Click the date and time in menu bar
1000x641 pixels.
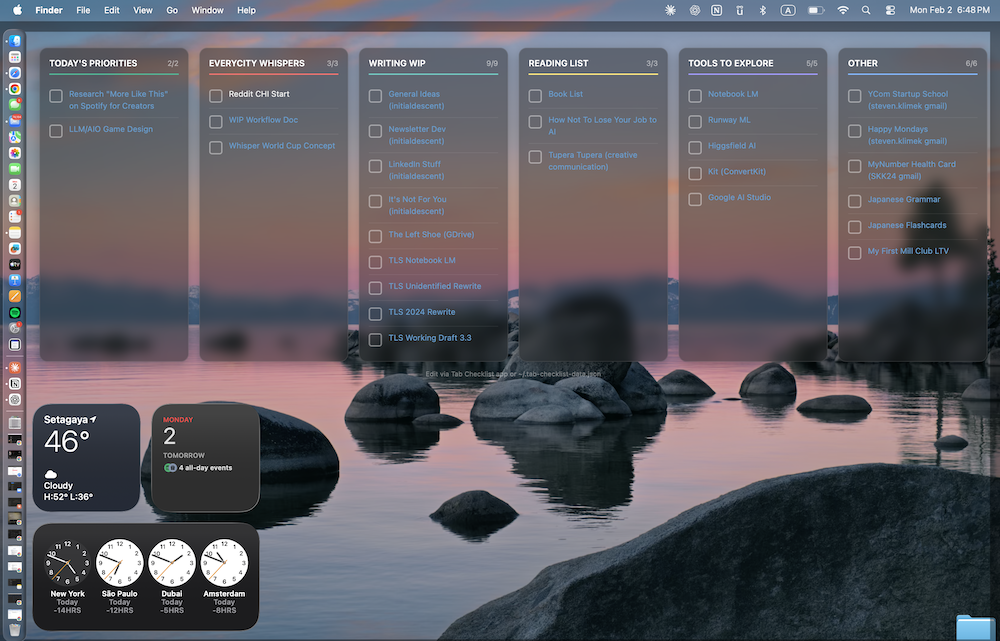coord(950,10)
